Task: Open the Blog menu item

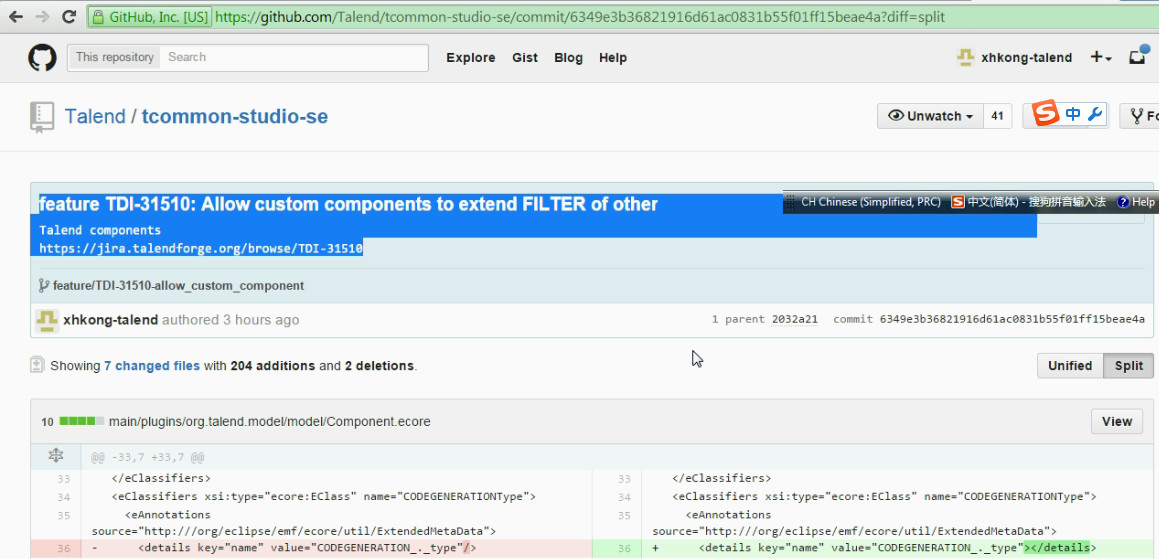Action: (568, 58)
